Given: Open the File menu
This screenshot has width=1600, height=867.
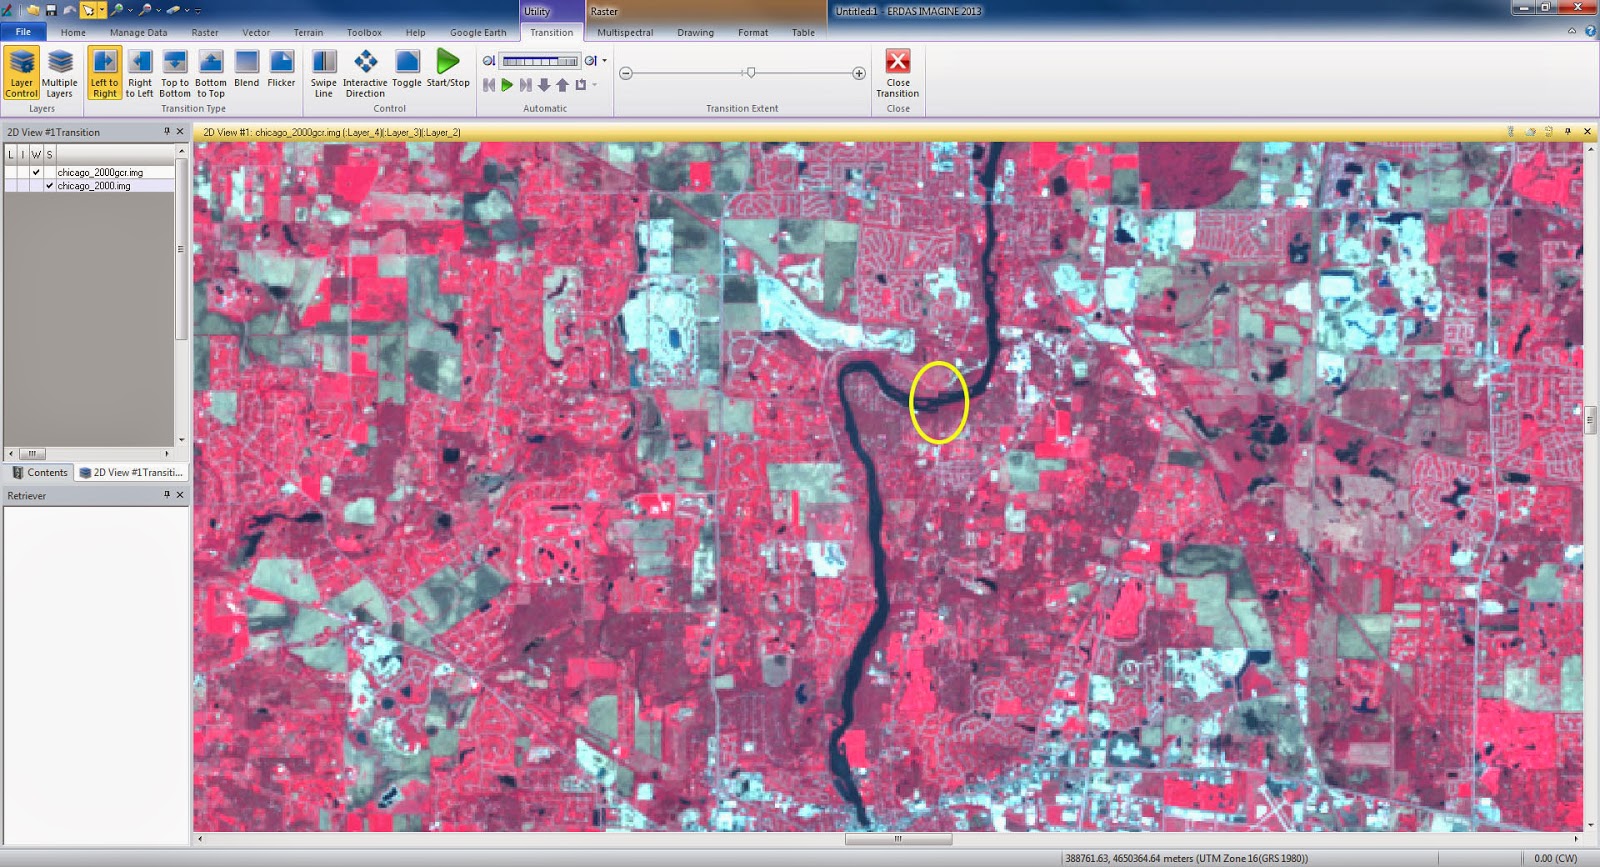Looking at the screenshot, I should tap(23, 32).
